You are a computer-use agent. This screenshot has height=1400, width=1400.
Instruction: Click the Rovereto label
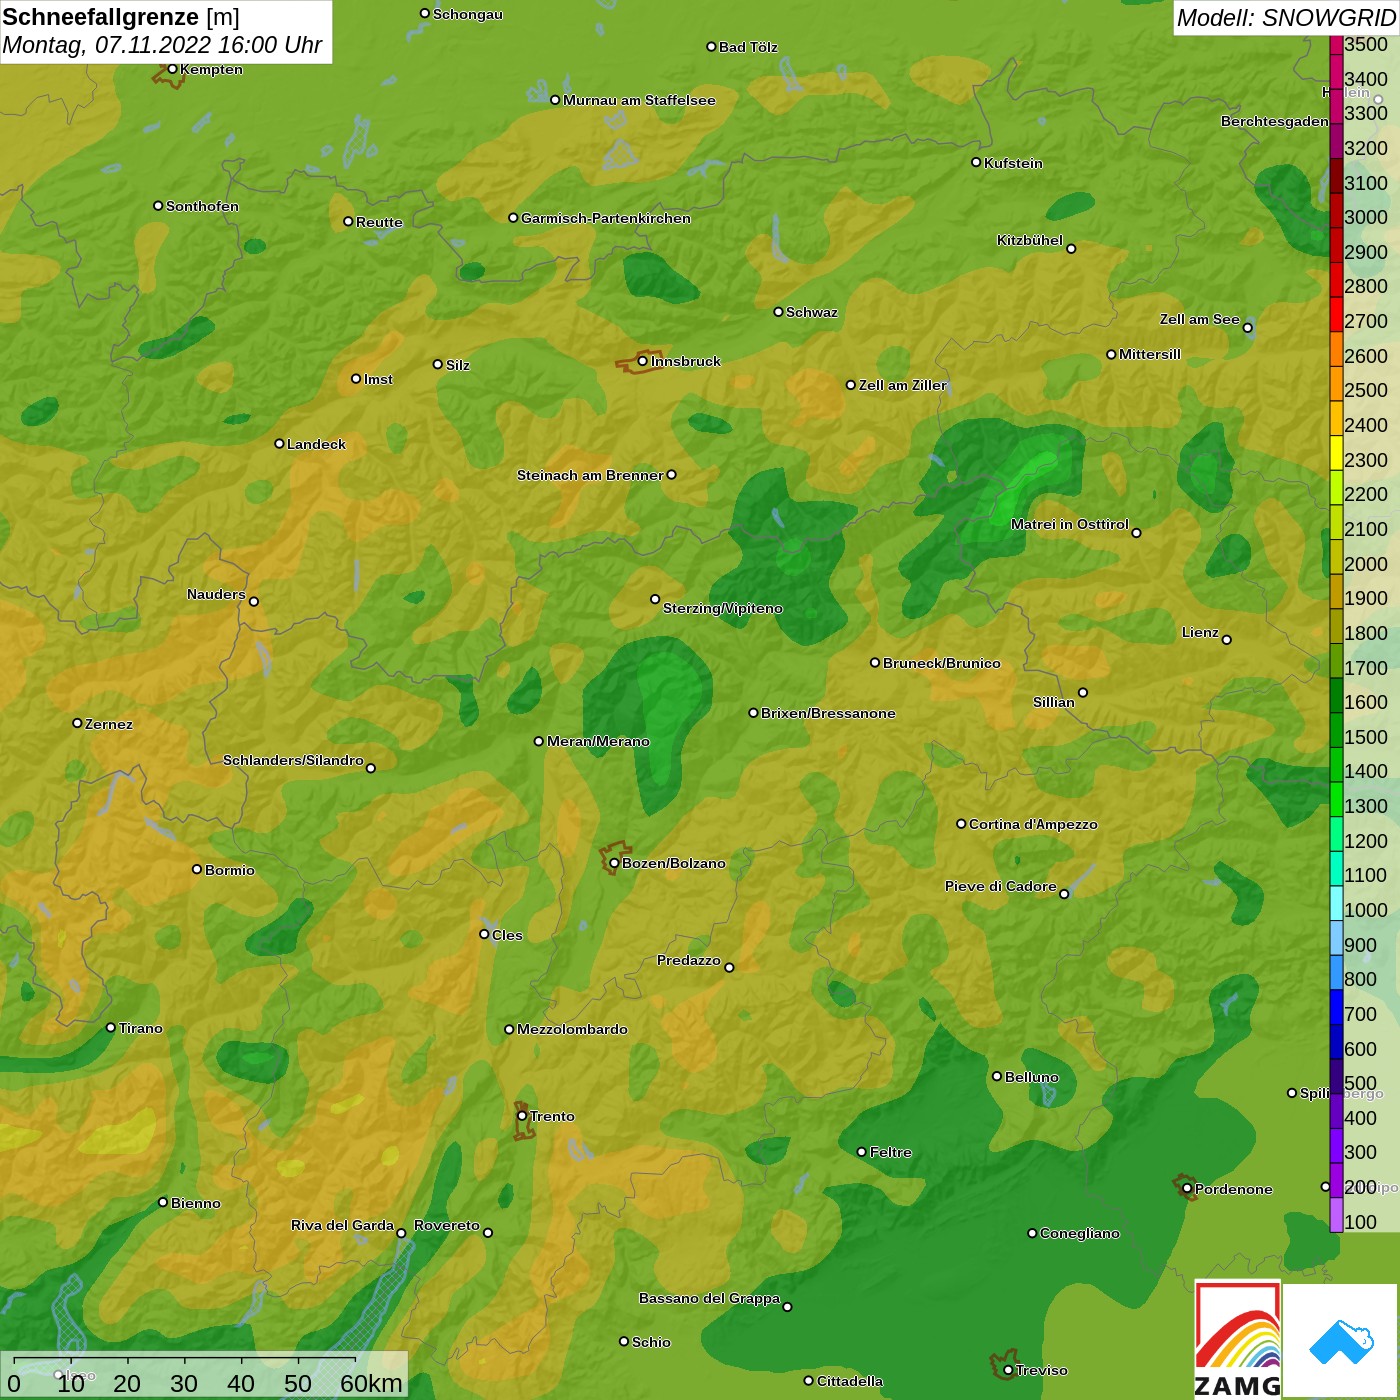click(x=447, y=1225)
